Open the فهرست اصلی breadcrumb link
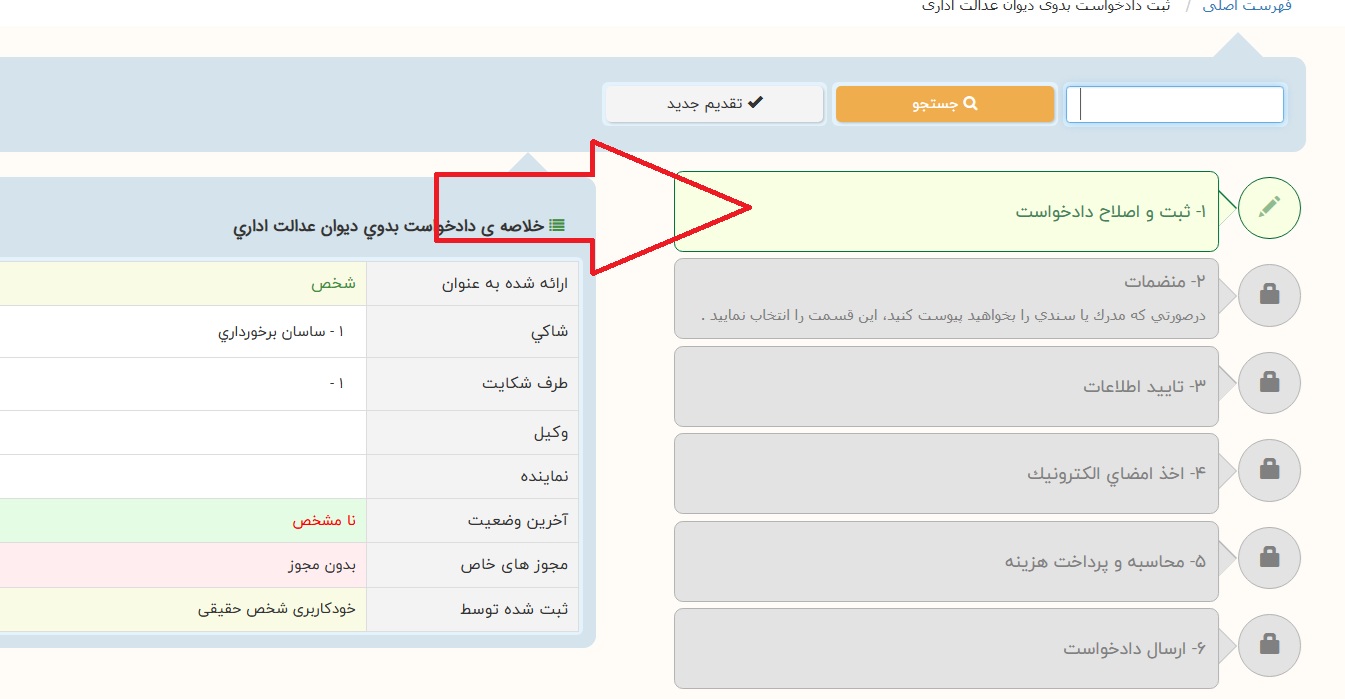Viewport: 1345px width, 699px height. [1247, 5]
